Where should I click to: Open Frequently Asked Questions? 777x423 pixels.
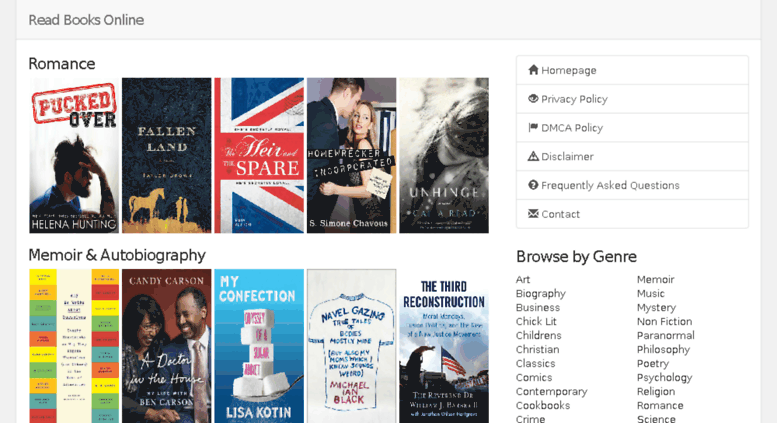632,185
